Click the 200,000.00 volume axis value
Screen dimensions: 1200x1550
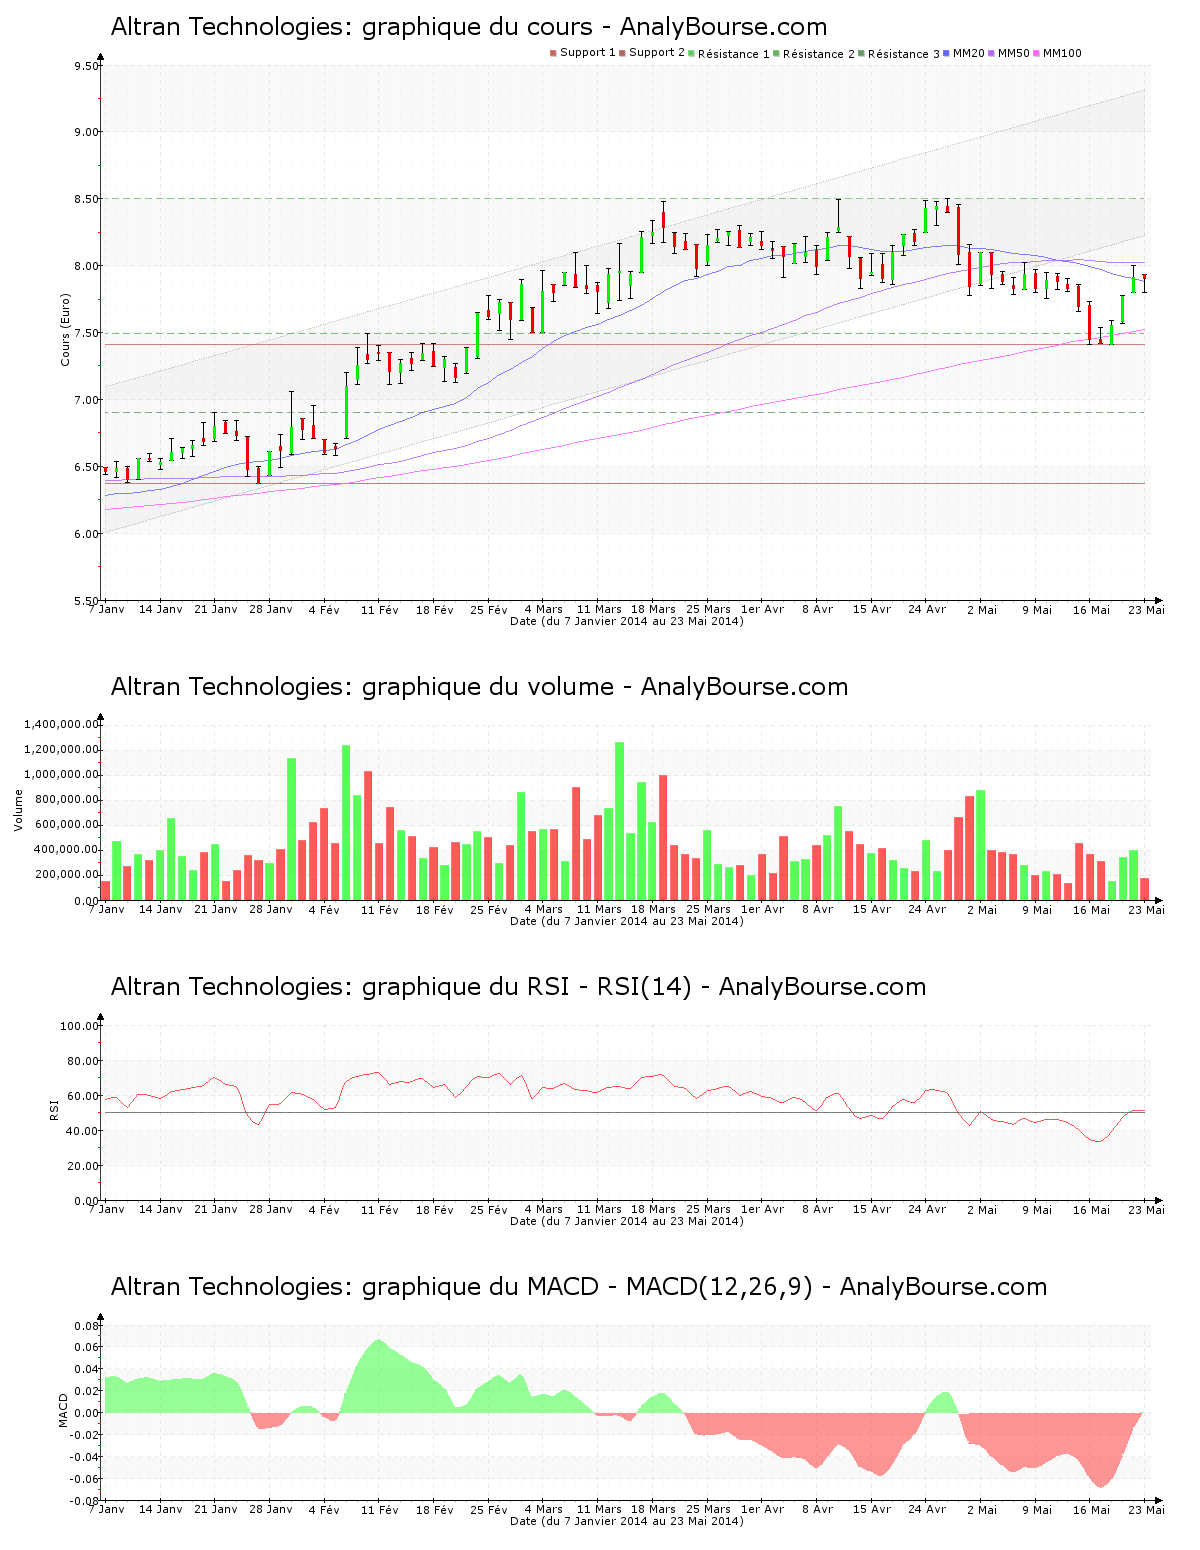coord(68,875)
